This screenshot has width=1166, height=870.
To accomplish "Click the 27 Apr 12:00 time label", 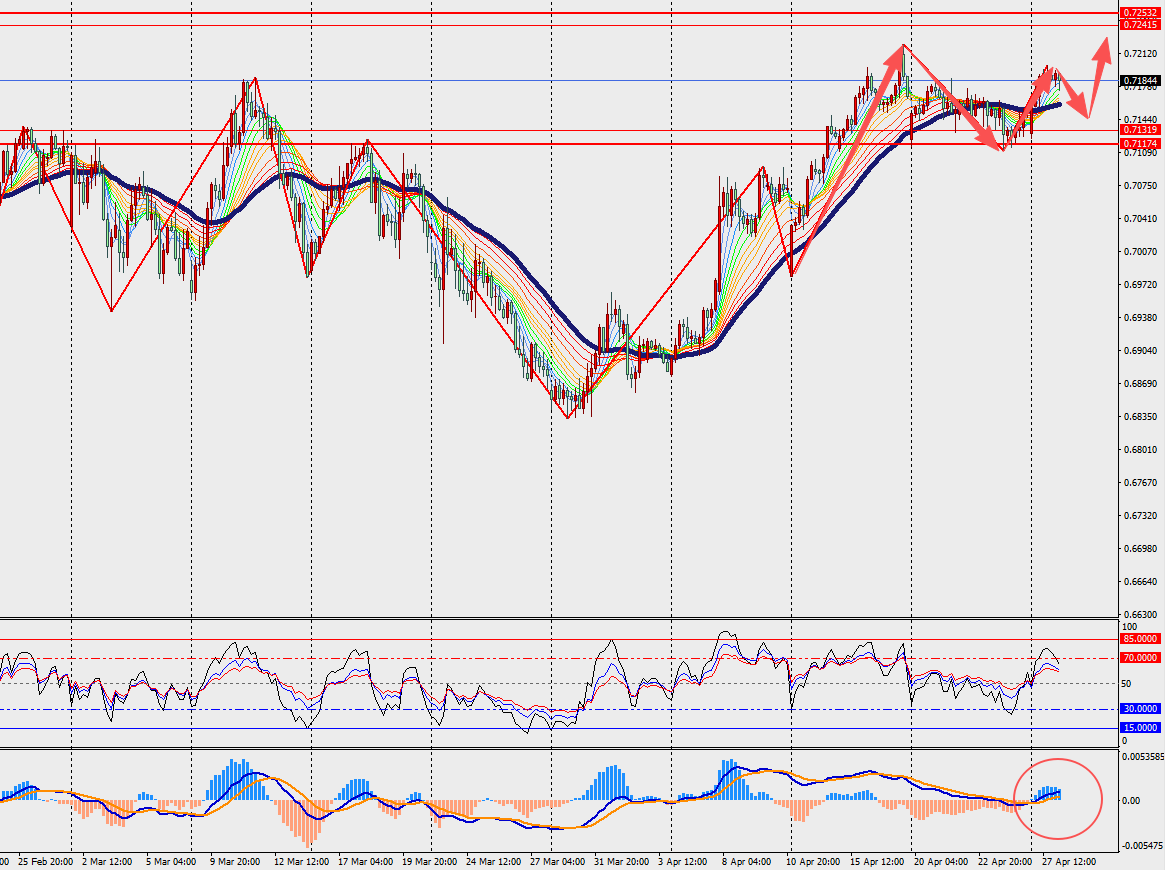I will (1069, 862).
